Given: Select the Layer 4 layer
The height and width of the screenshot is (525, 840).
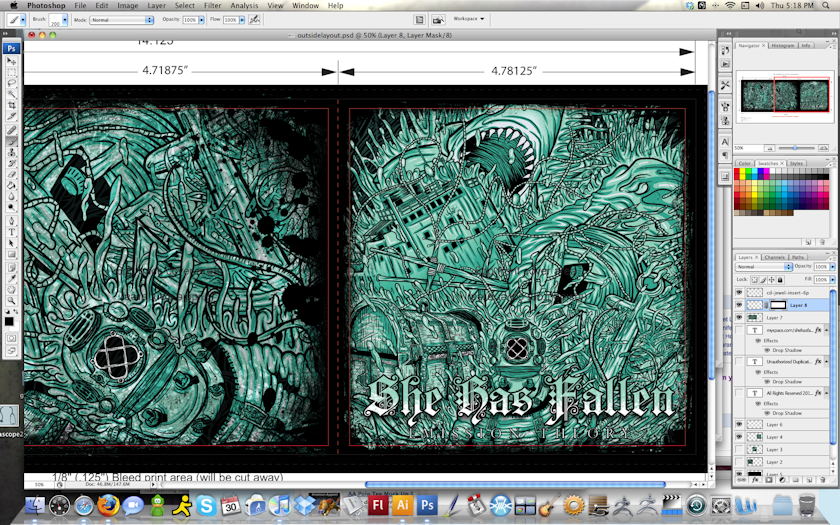Looking at the screenshot, I should click(790, 437).
